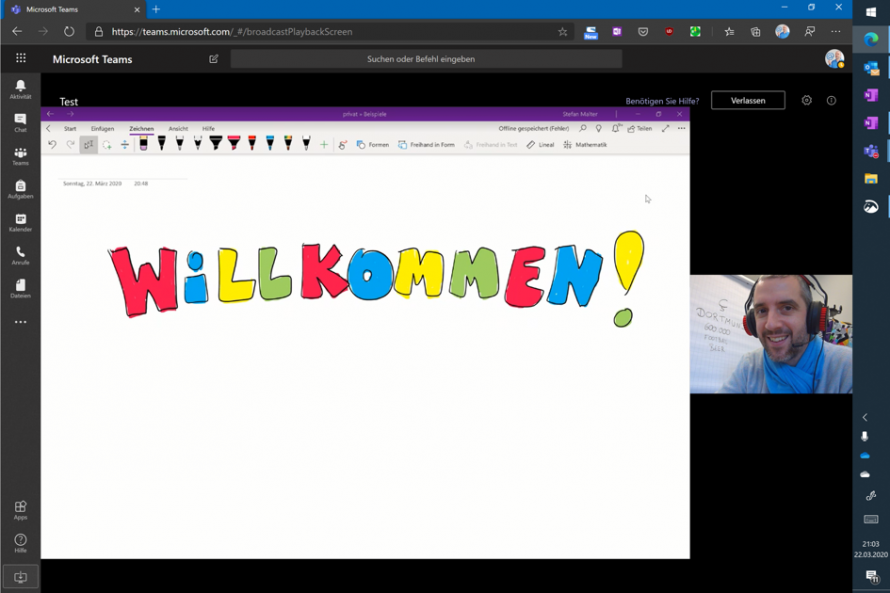Screen dimensions: 890x593
Task: Click the Mathematik button
Action: click(585, 145)
